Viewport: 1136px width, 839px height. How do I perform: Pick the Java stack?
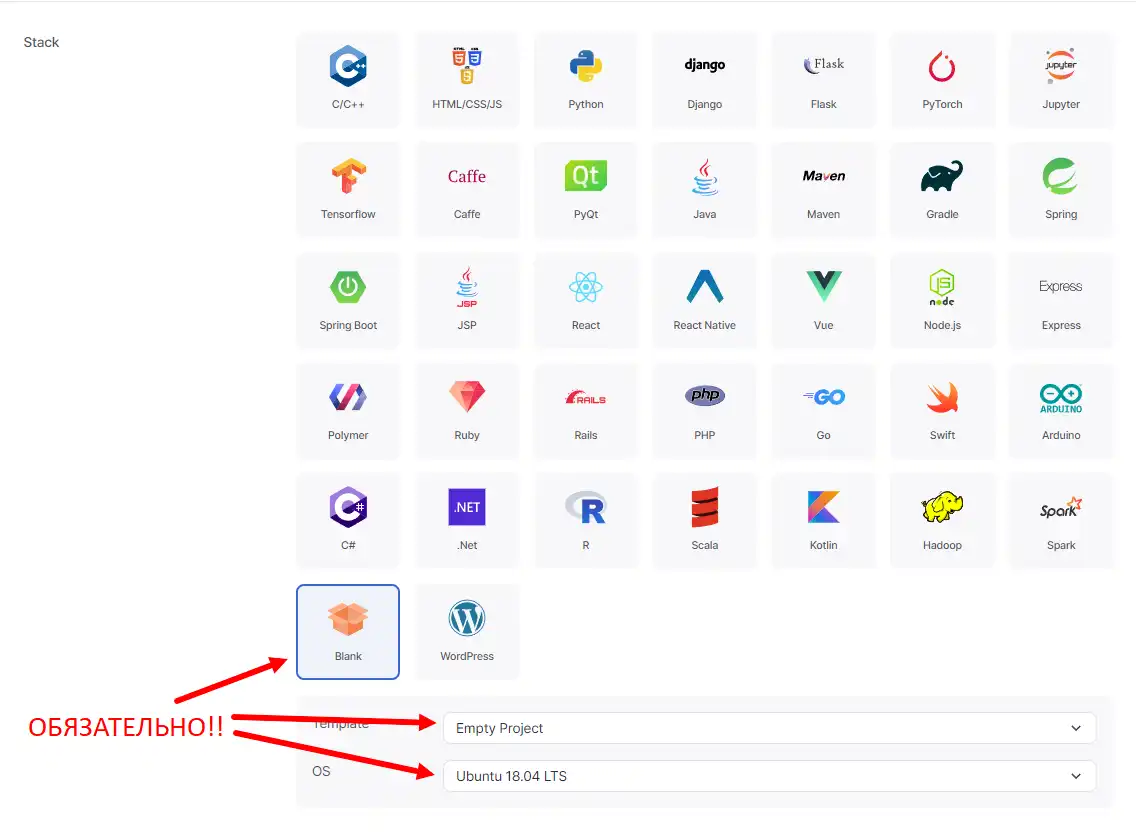(x=704, y=190)
